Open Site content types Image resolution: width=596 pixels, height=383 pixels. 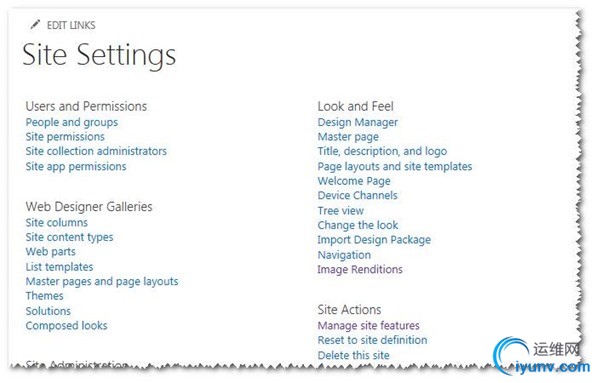(x=70, y=237)
